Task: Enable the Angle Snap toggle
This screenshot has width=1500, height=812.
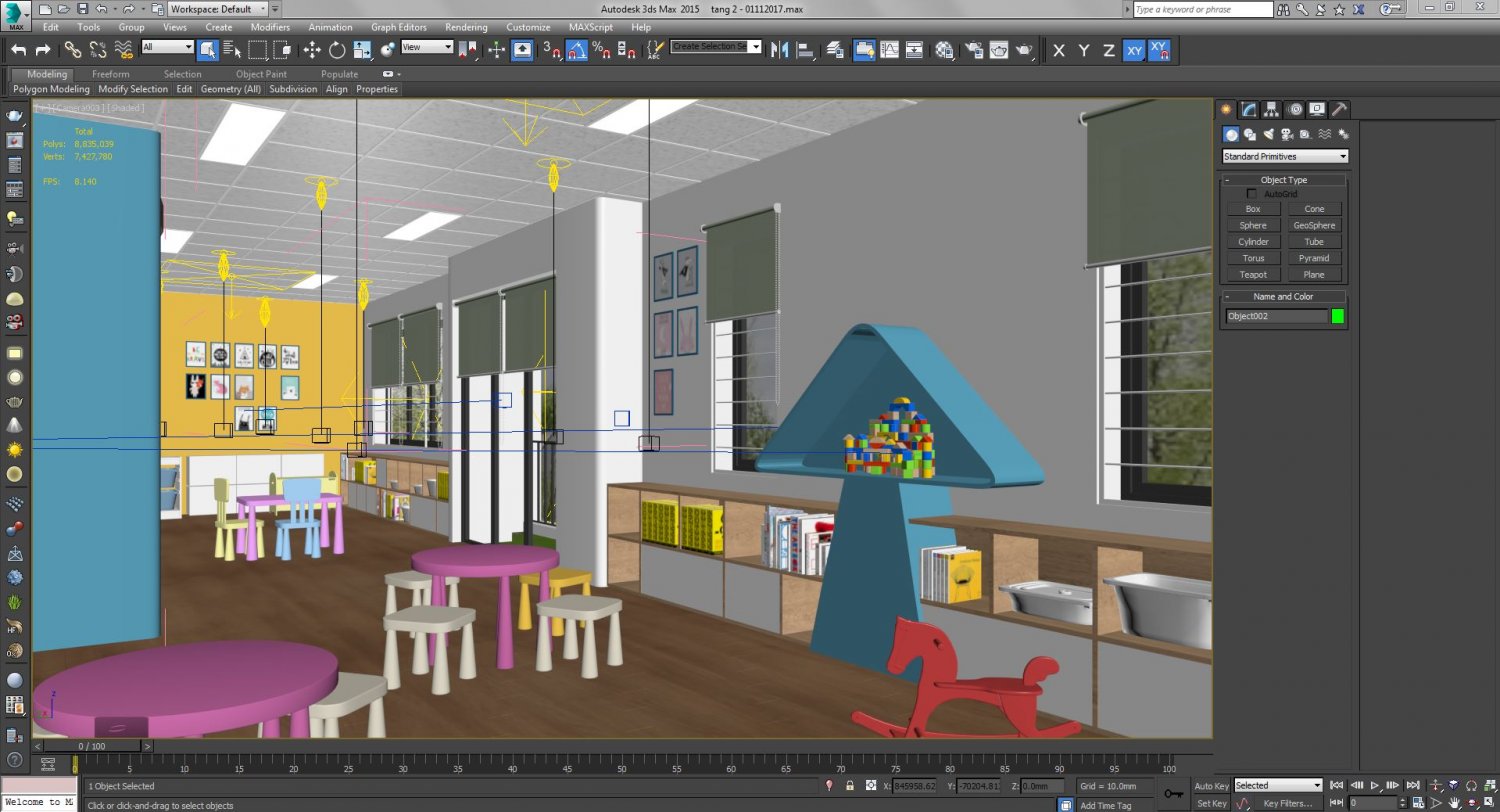Action: [577, 50]
